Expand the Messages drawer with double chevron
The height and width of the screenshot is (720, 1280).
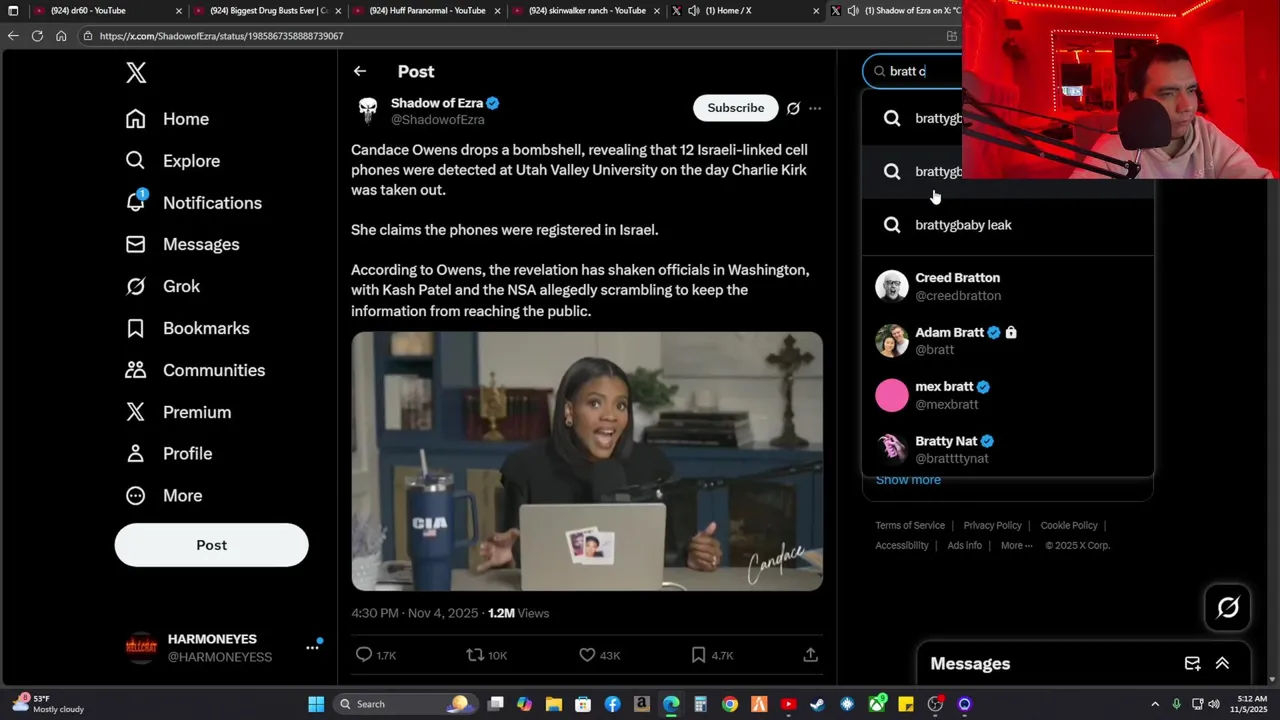[1222, 664]
